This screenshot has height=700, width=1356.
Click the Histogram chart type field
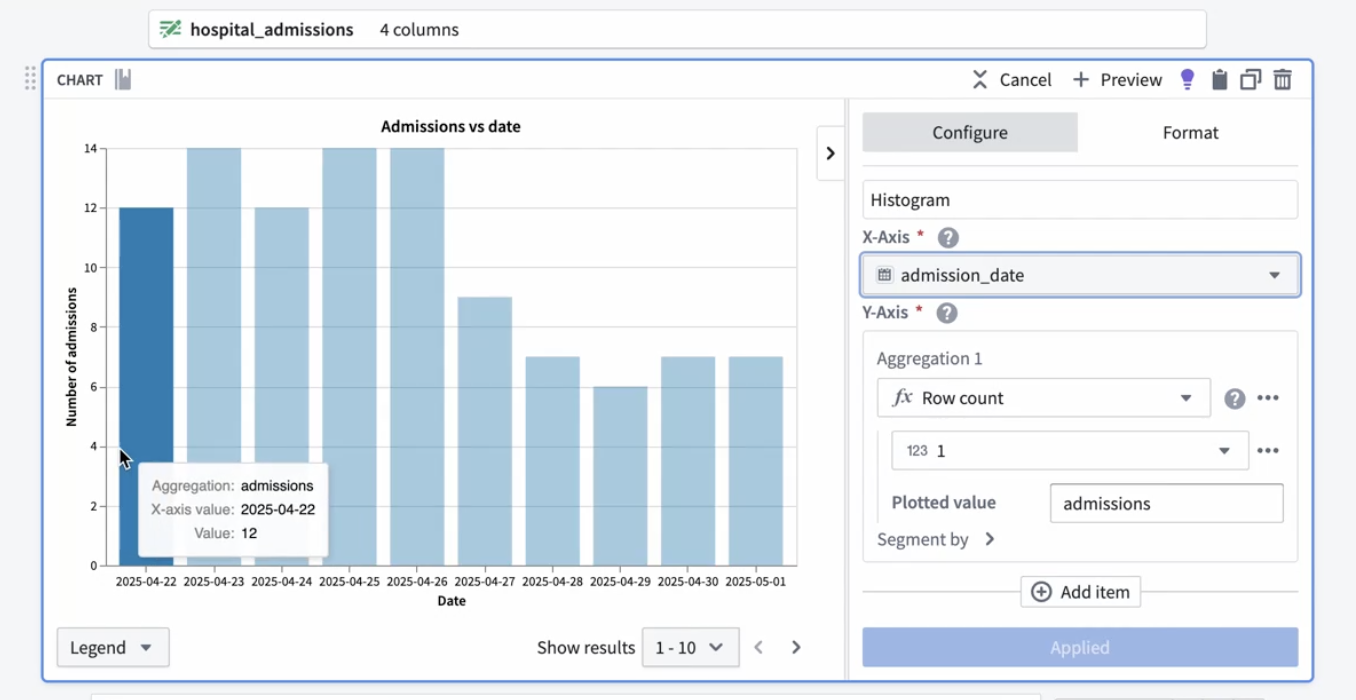click(x=1080, y=200)
